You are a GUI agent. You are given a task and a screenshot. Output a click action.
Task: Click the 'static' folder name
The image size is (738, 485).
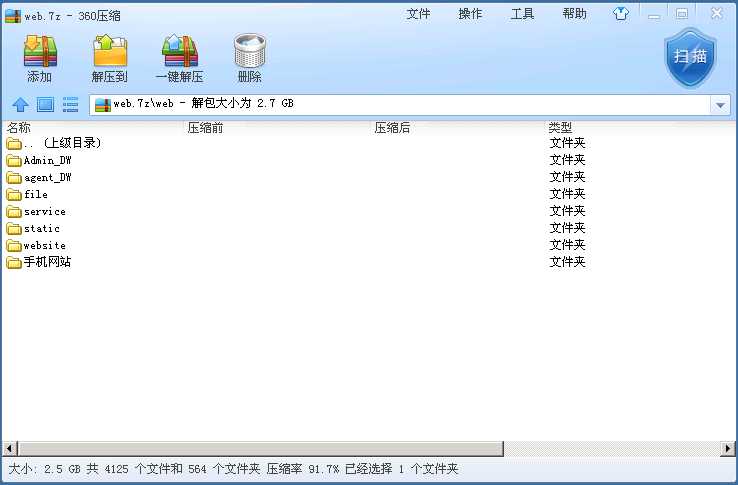(42, 228)
